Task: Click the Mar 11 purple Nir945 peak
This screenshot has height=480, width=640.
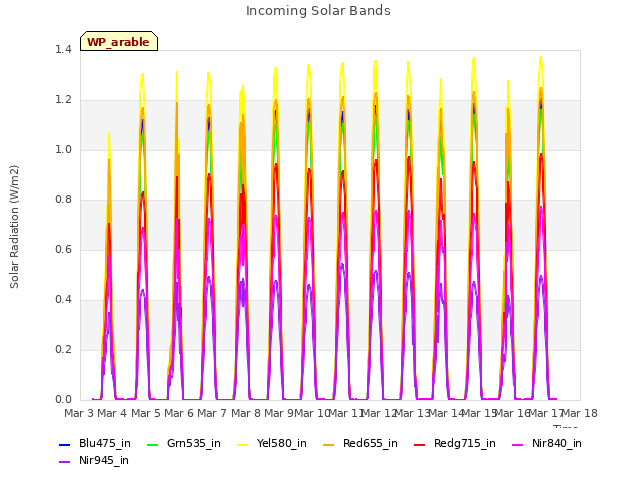Action: pos(342,264)
